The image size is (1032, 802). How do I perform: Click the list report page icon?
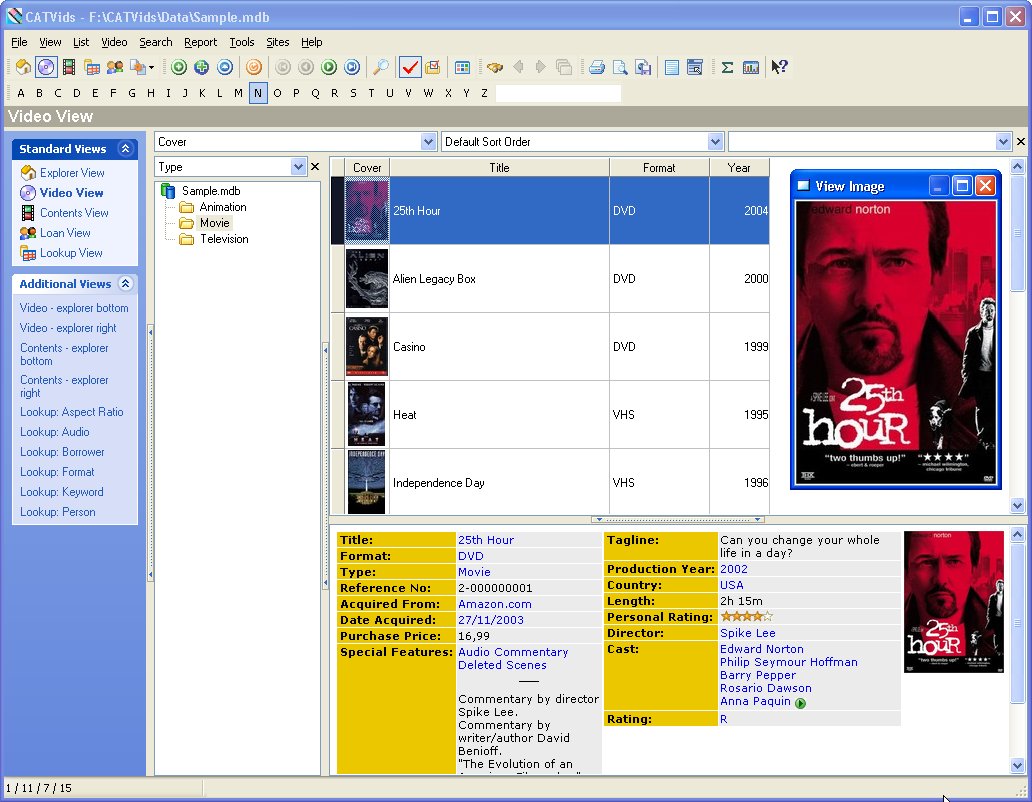(672, 67)
